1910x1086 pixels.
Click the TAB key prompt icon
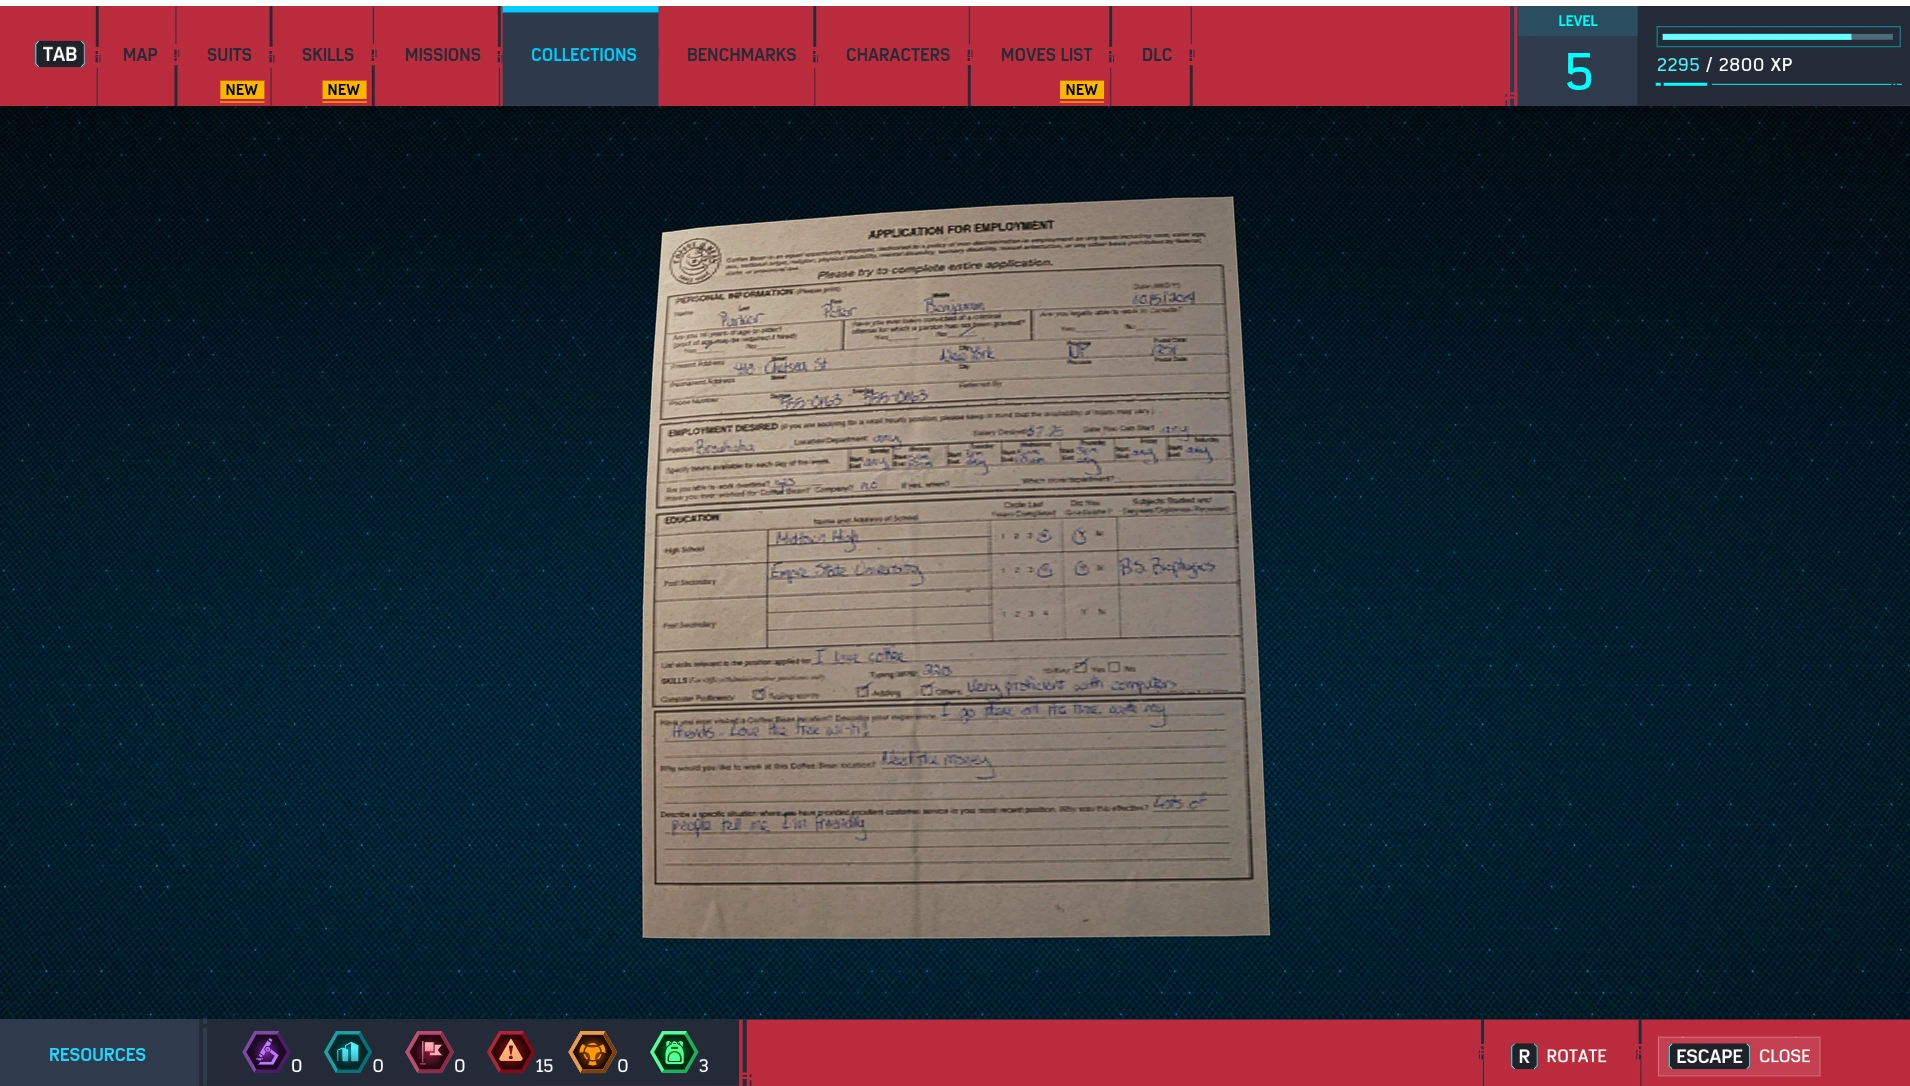point(60,53)
